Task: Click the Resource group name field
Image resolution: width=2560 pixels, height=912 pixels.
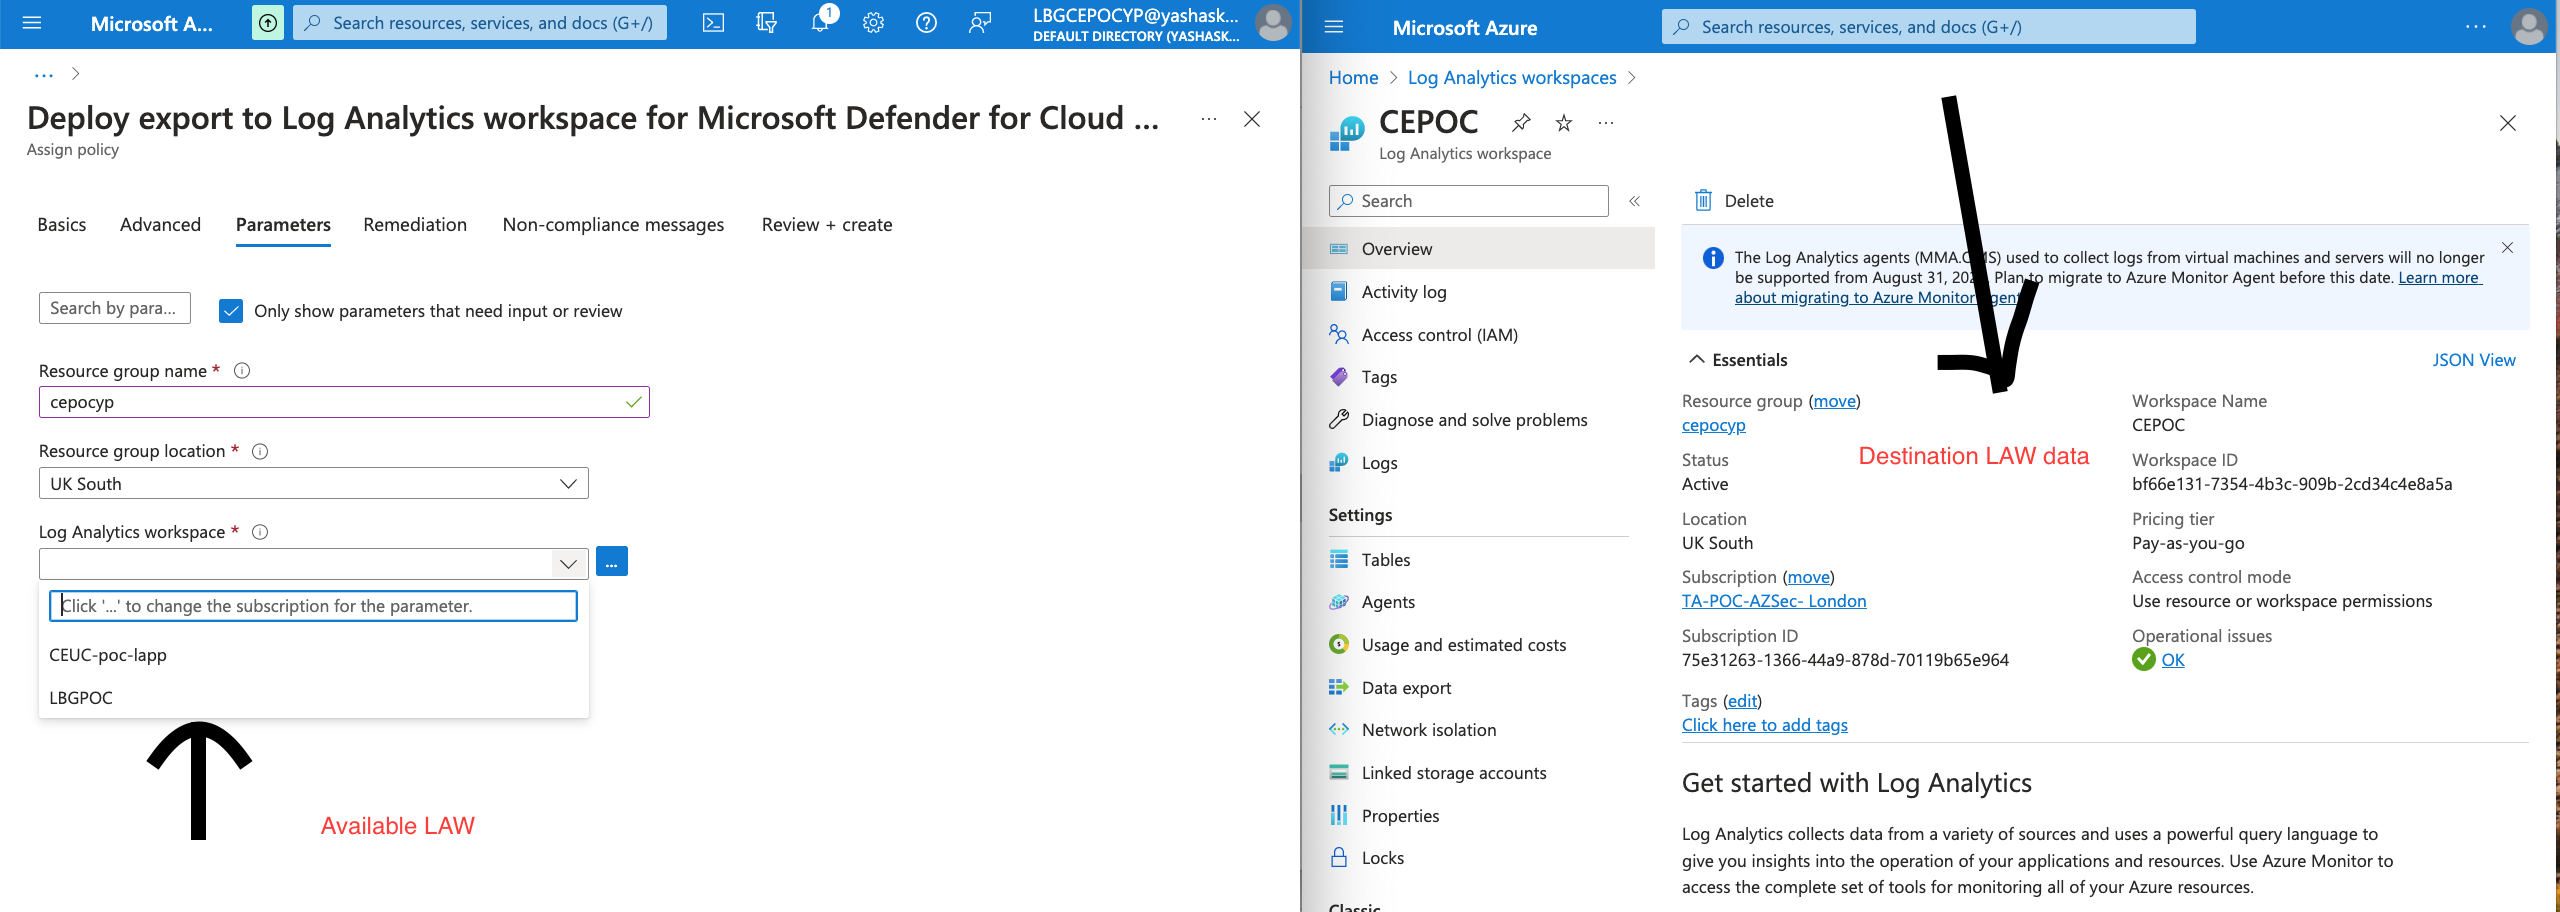Action: click(x=344, y=402)
